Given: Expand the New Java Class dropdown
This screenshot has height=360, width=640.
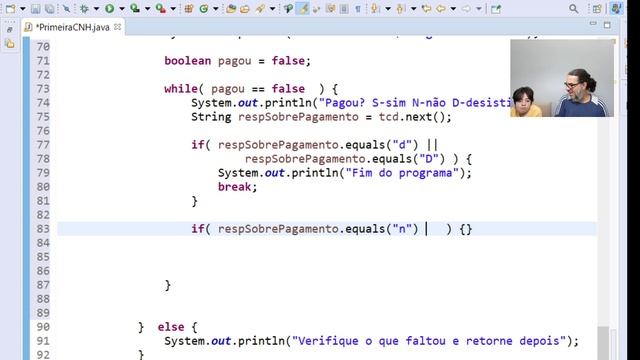Looking at the screenshot, I should click(216, 9).
